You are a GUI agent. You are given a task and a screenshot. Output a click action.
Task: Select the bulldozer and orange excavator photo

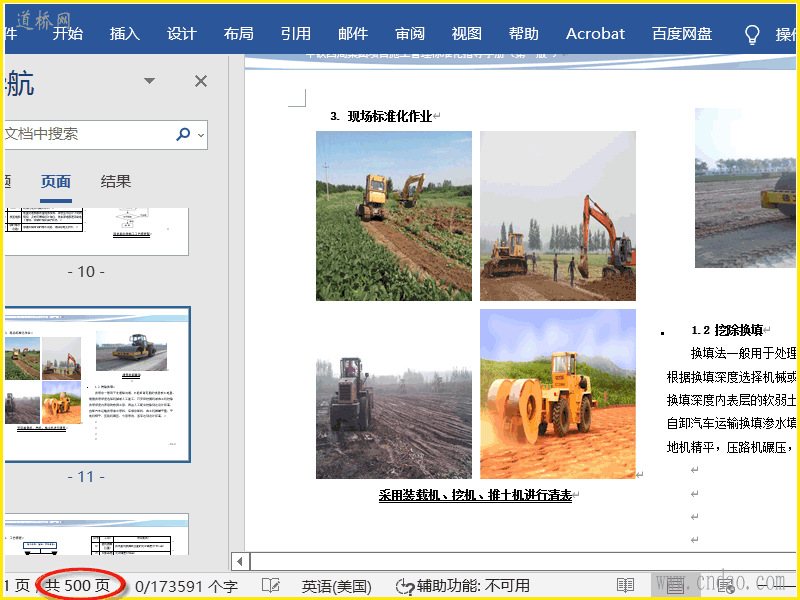click(558, 216)
